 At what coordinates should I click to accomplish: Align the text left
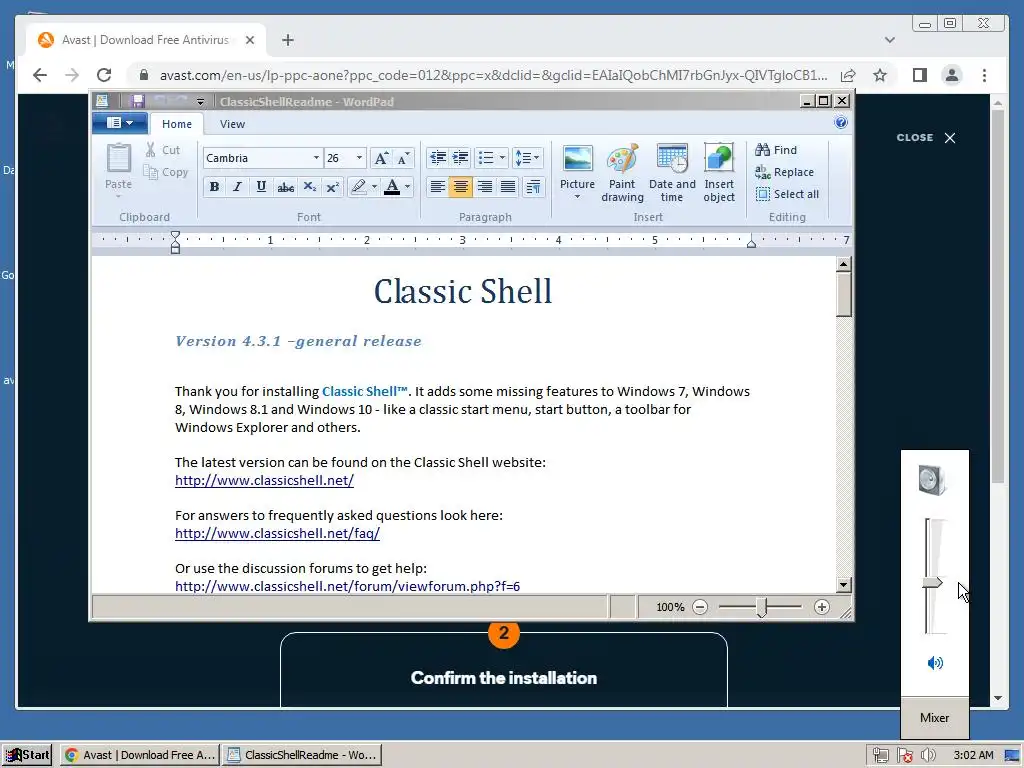click(438, 187)
